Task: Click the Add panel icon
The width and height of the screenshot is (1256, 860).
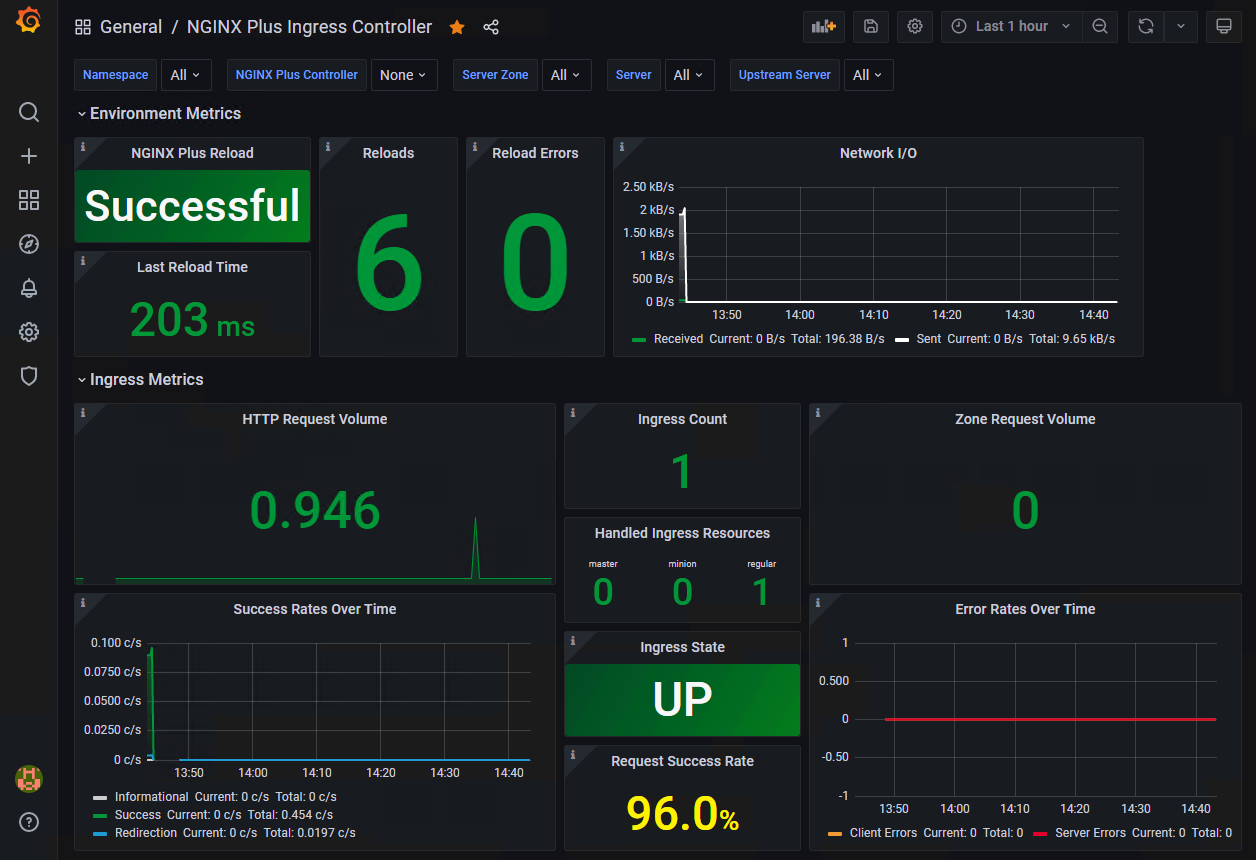Action: (x=824, y=27)
